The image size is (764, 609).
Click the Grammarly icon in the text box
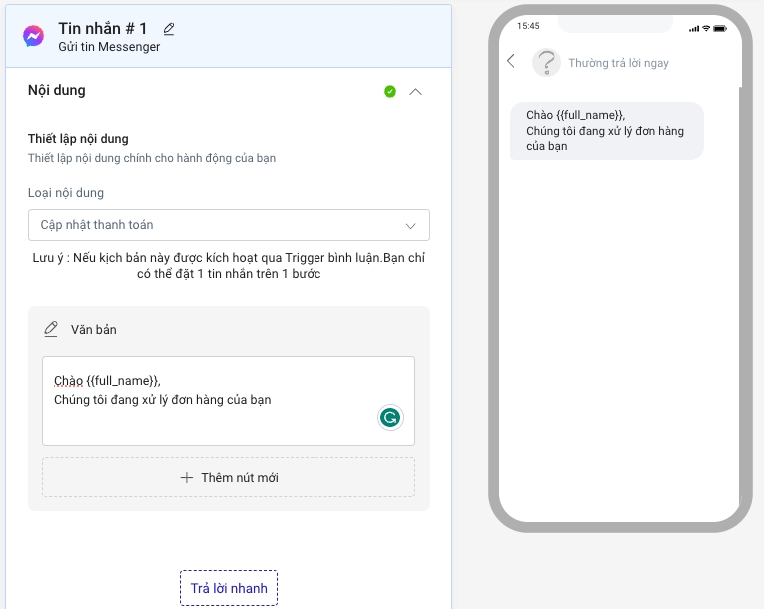[390, 417]
